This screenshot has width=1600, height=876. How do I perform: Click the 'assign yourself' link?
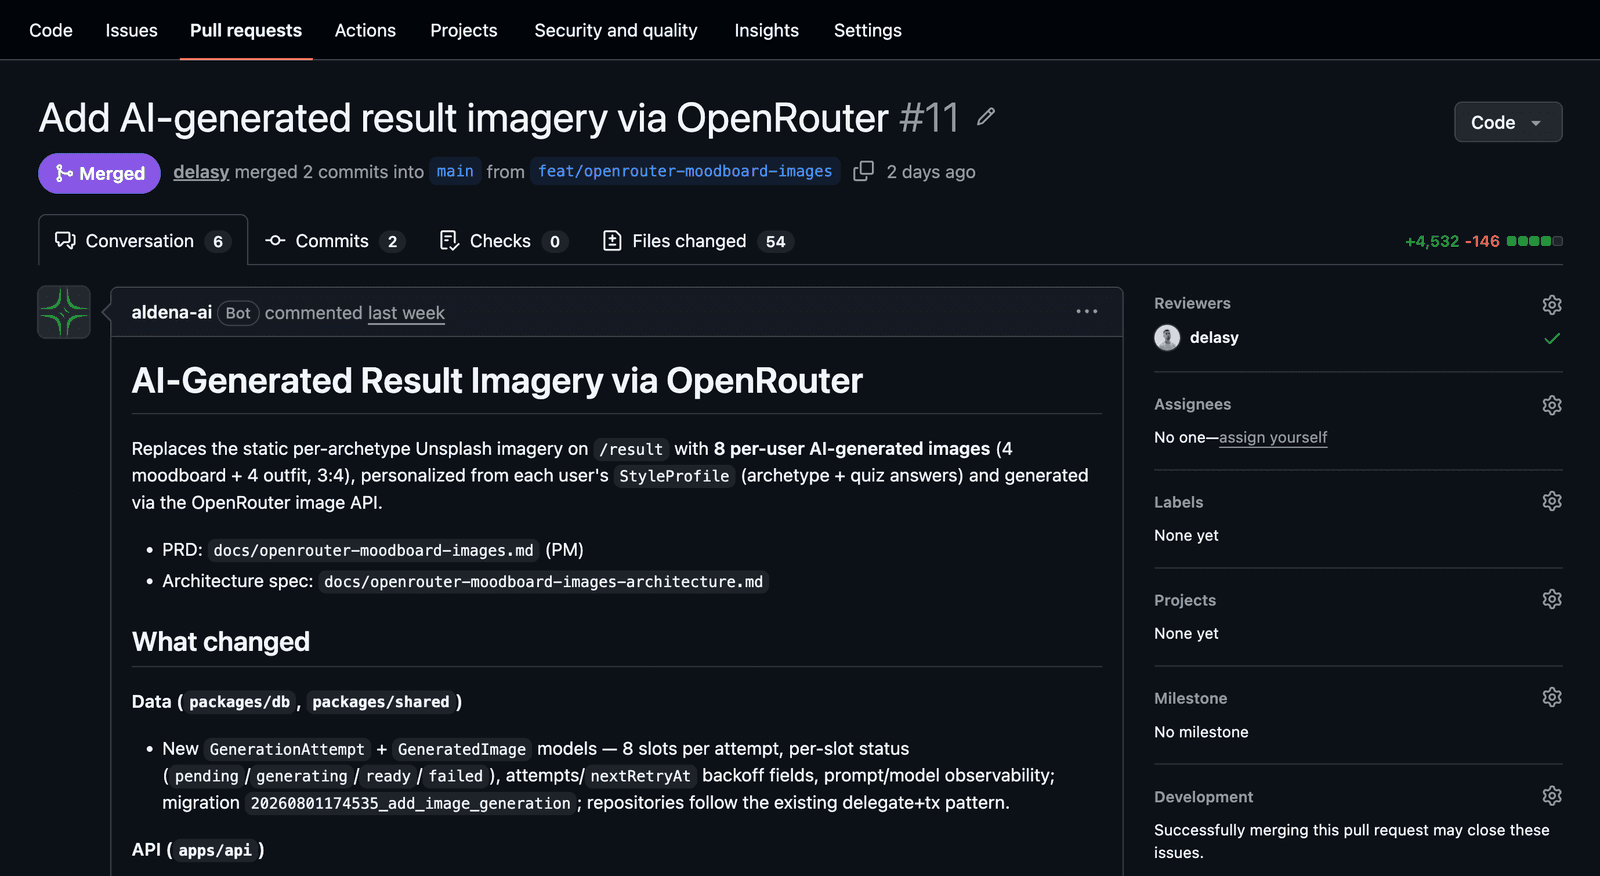click(1273, 437)
